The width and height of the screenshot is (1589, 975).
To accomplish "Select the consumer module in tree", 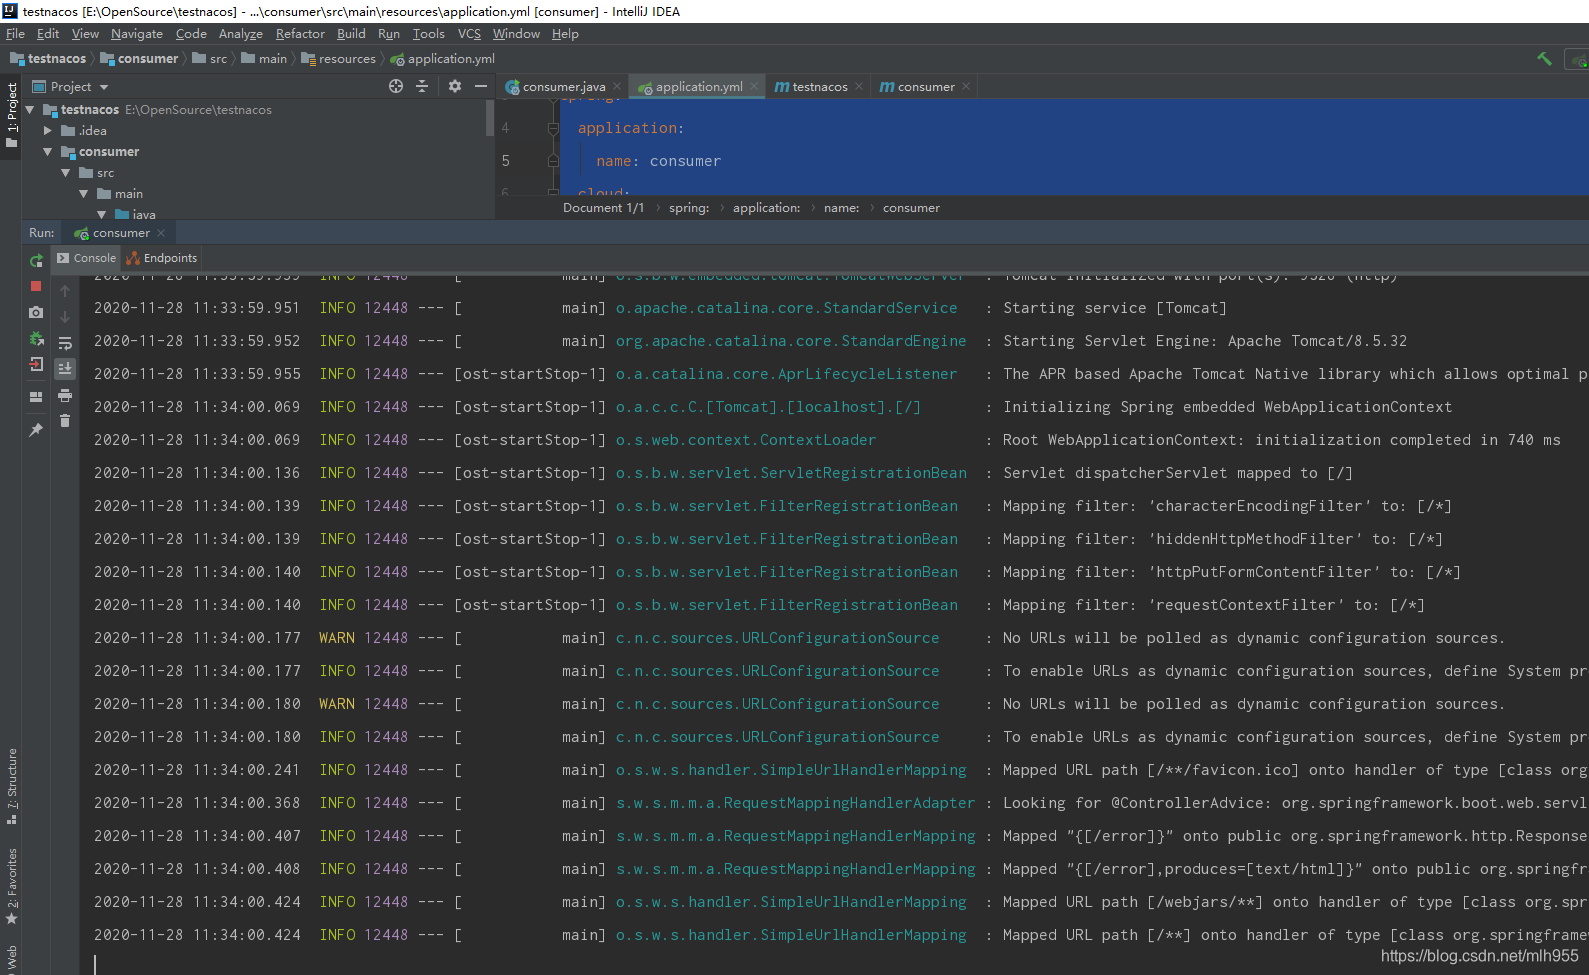I will pos(100,152).
